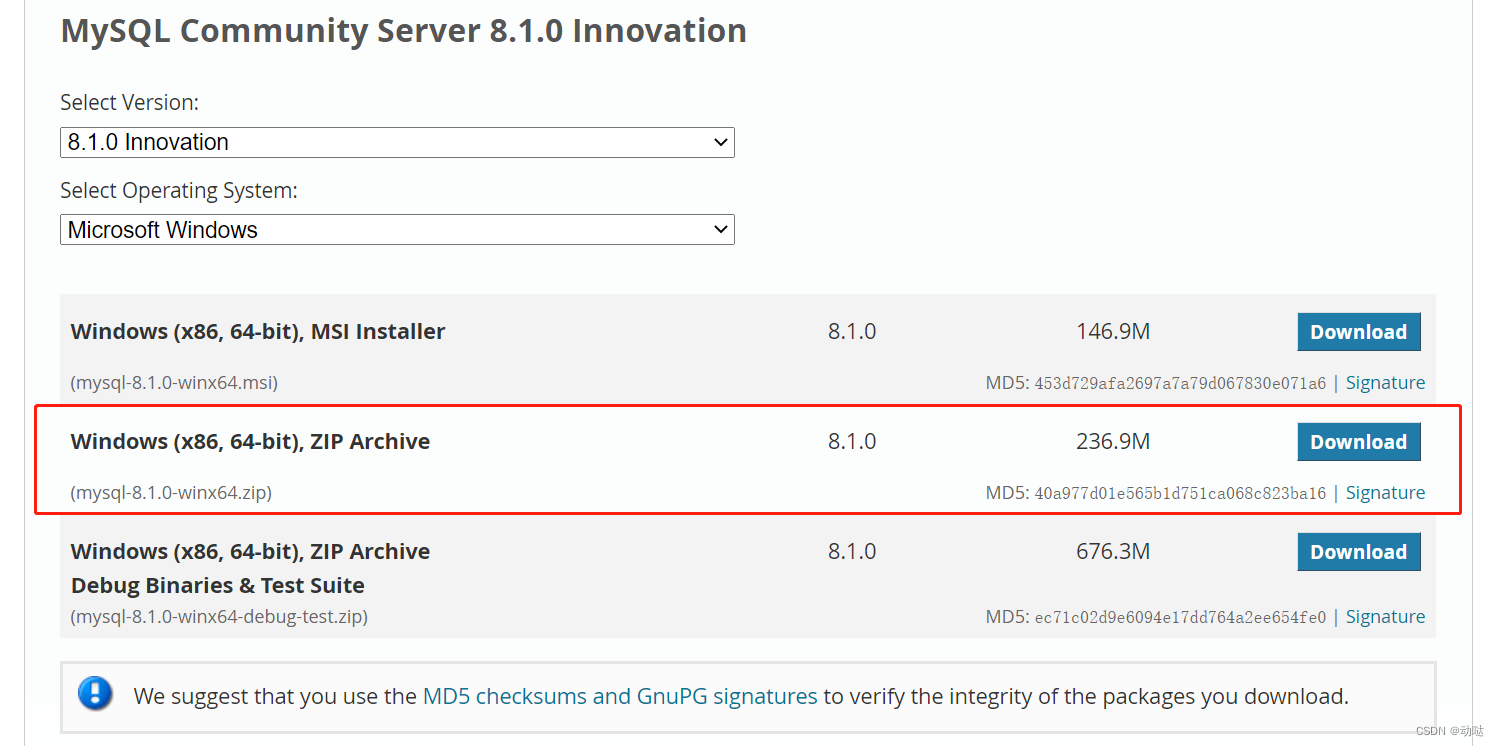The width and height of the screenshot is (1499, 746).
Task: Download the 236.9M ZIP Archive
Action: (x=1358, y=442)
